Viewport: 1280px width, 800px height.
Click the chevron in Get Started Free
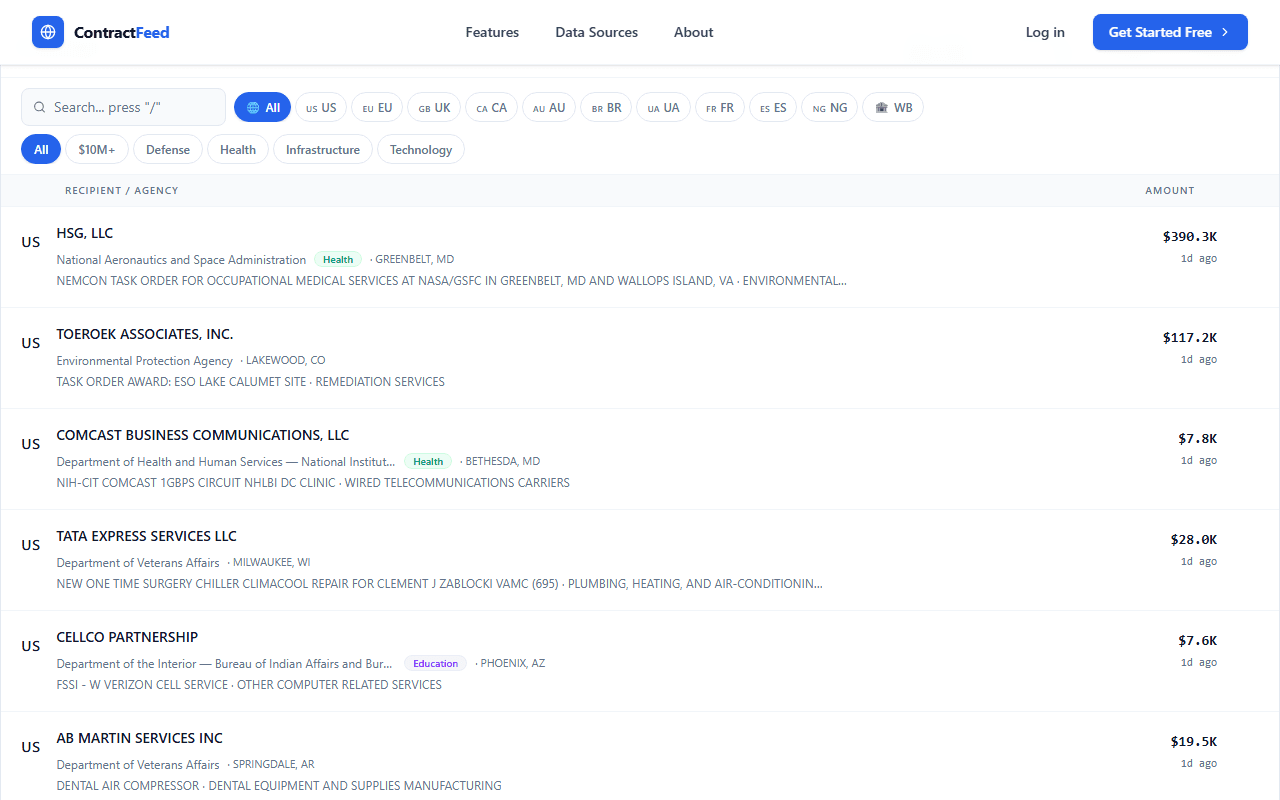point(1224,32)
